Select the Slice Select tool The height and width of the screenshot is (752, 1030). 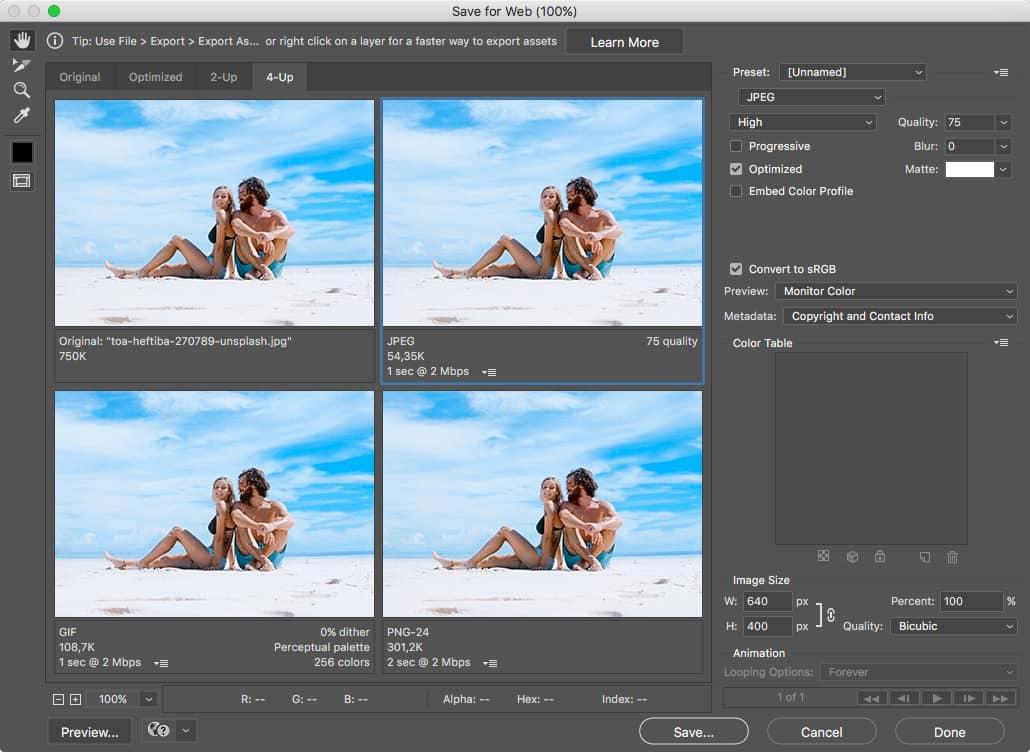(x=22, y=65)
